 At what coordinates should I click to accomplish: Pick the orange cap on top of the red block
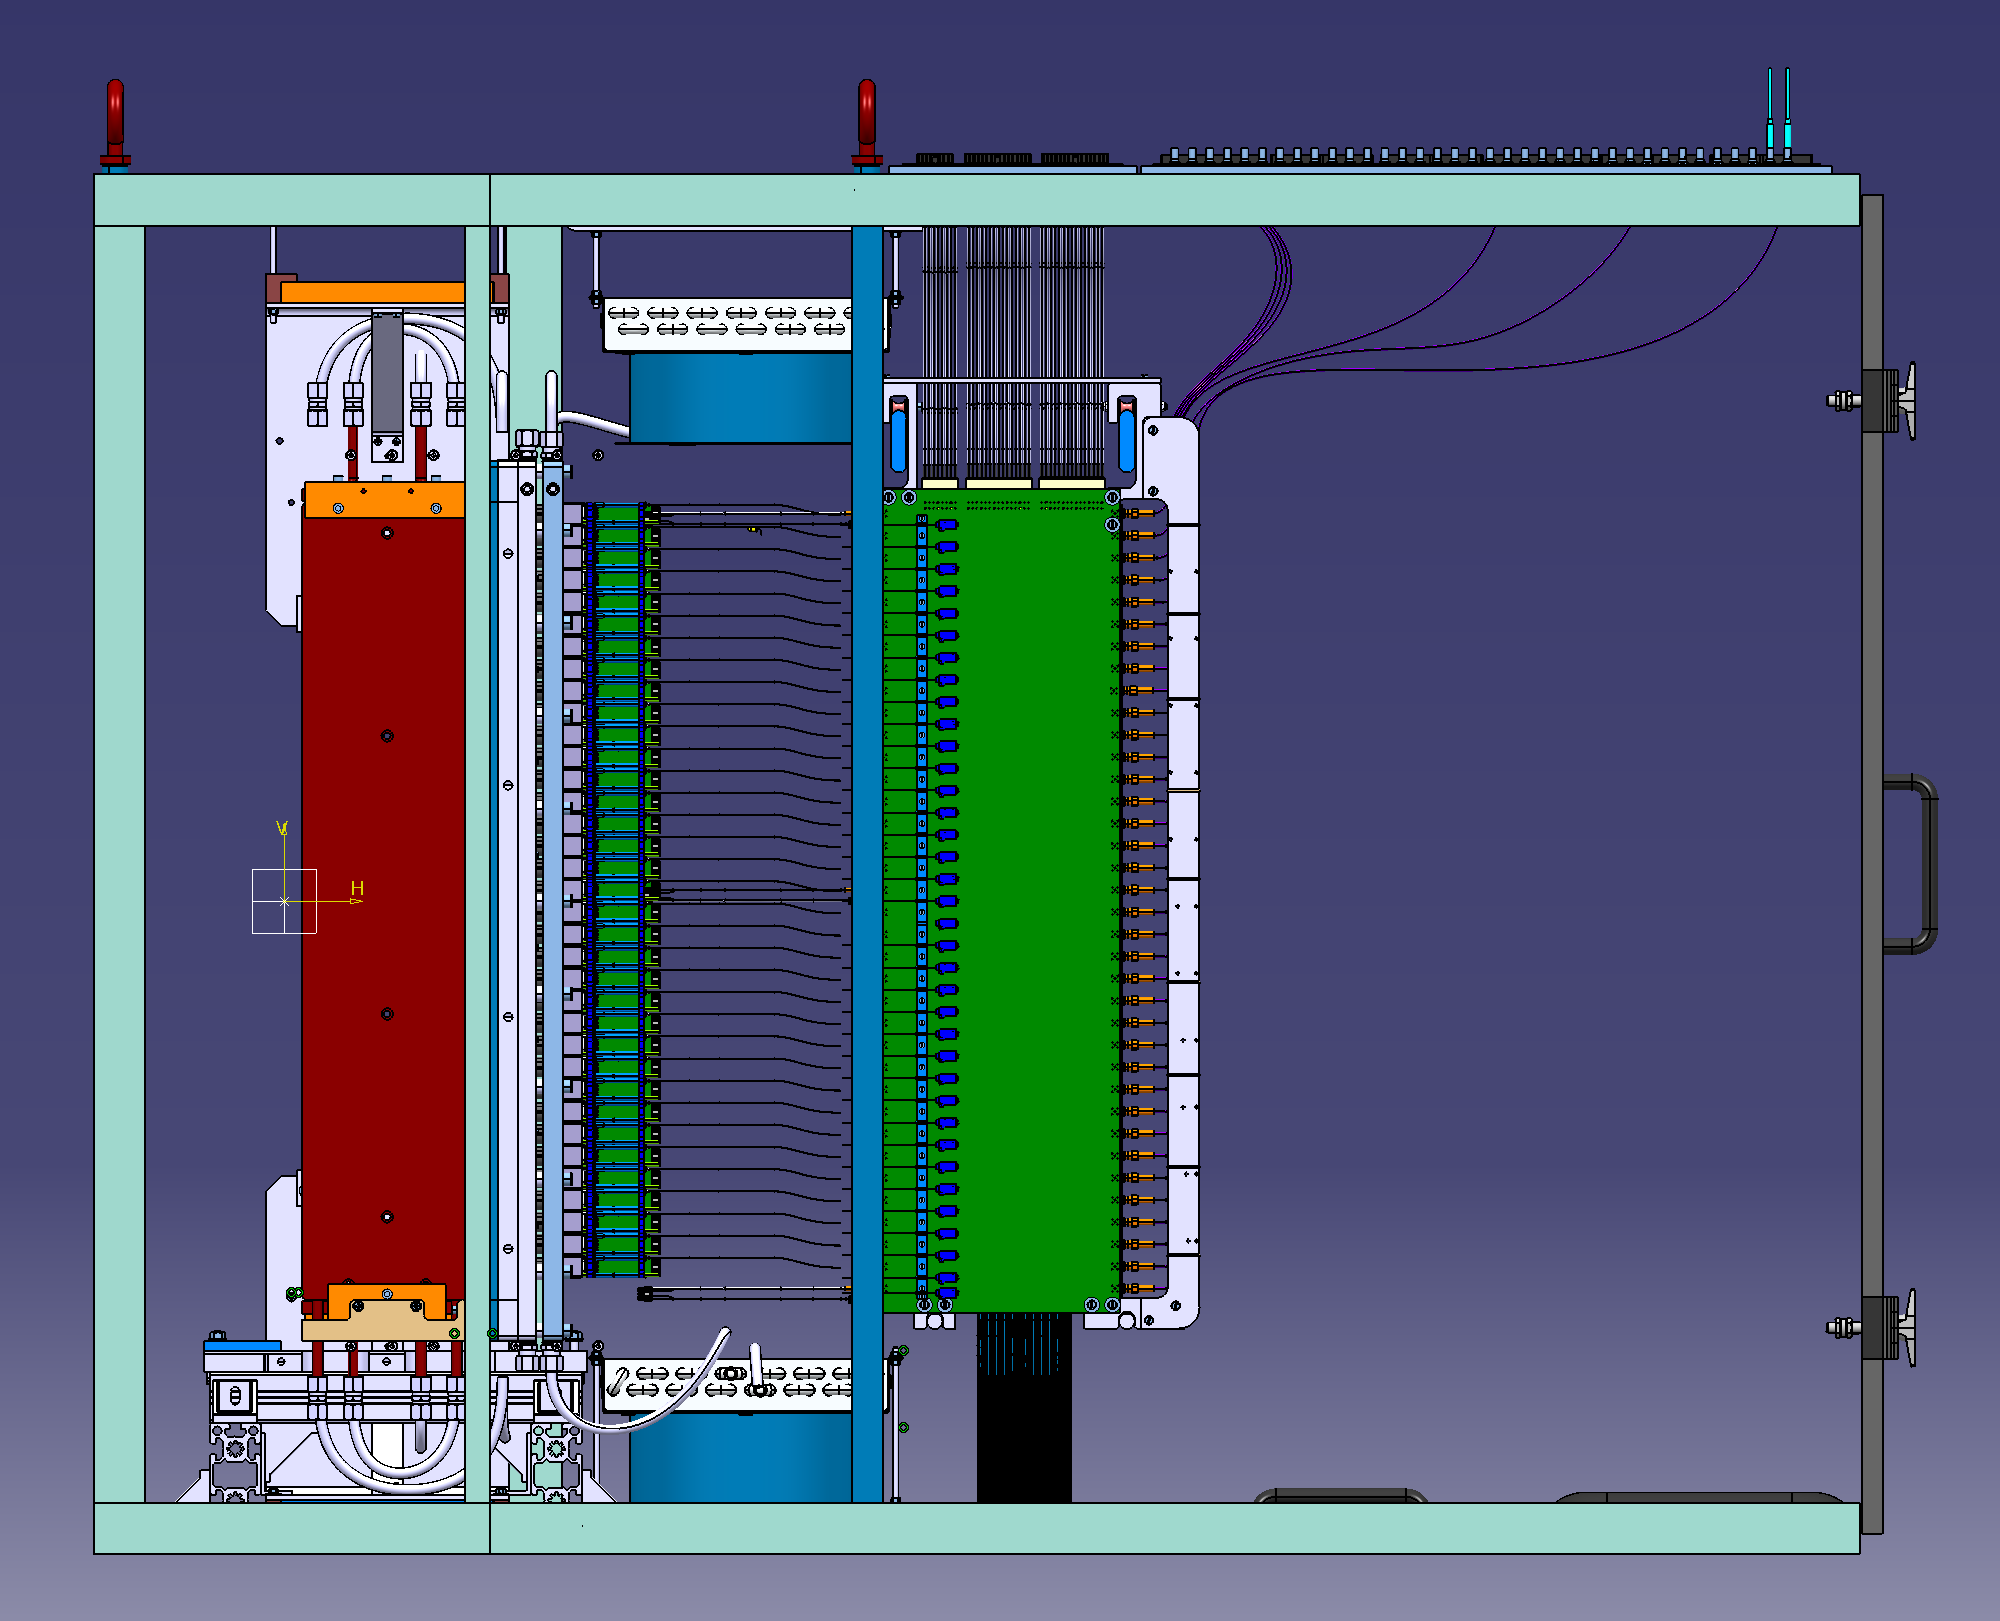click(384, 500)
